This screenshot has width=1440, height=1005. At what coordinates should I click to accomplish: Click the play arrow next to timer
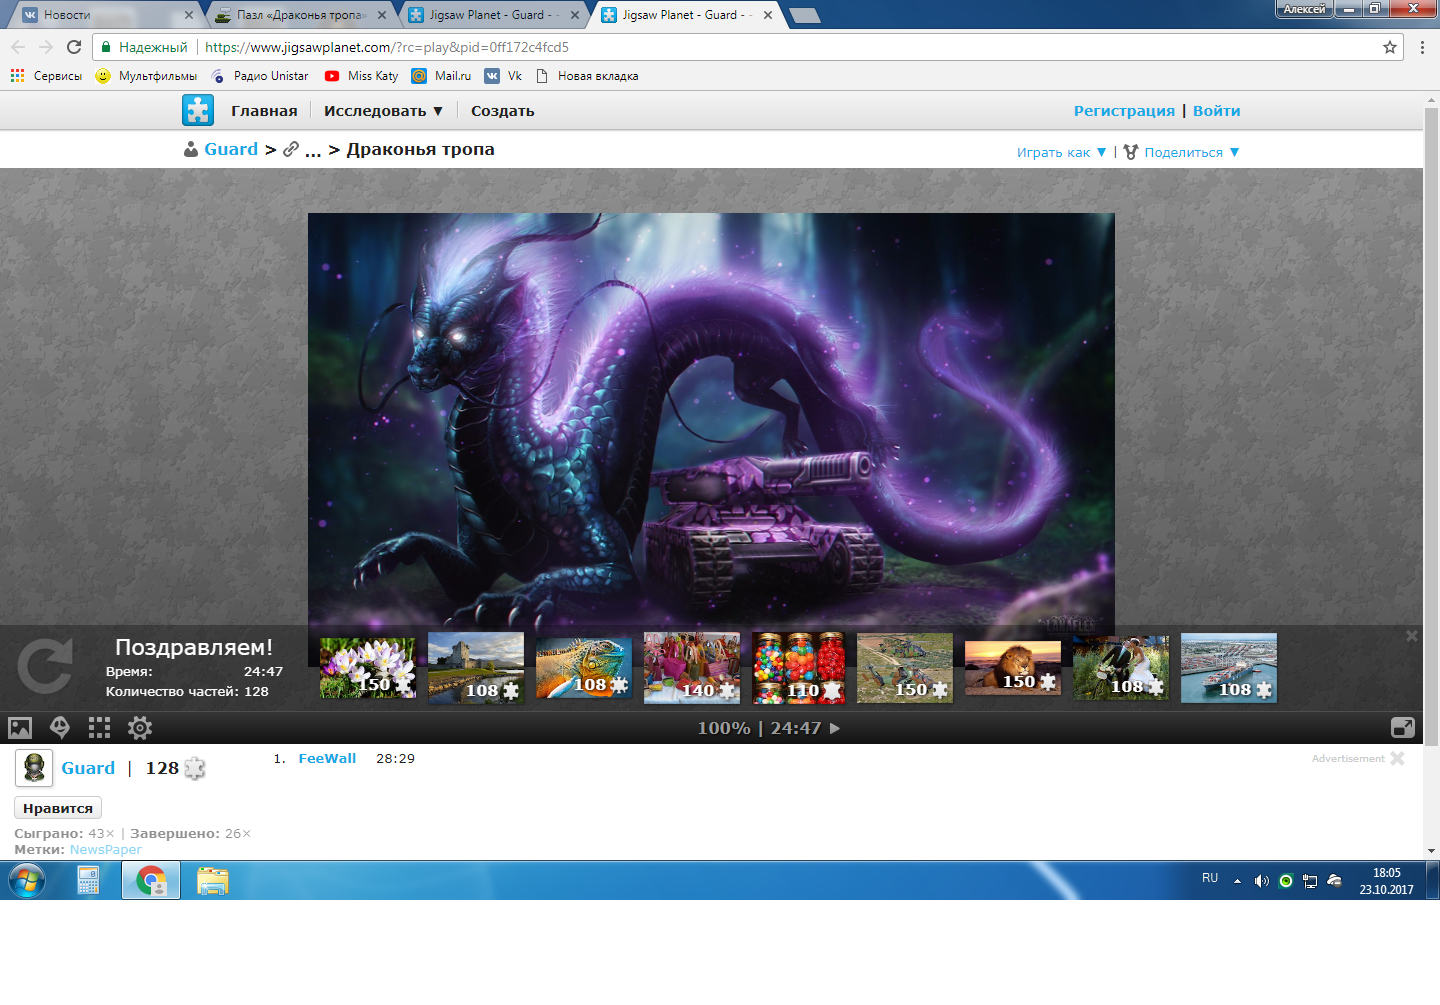pos(835,728)
